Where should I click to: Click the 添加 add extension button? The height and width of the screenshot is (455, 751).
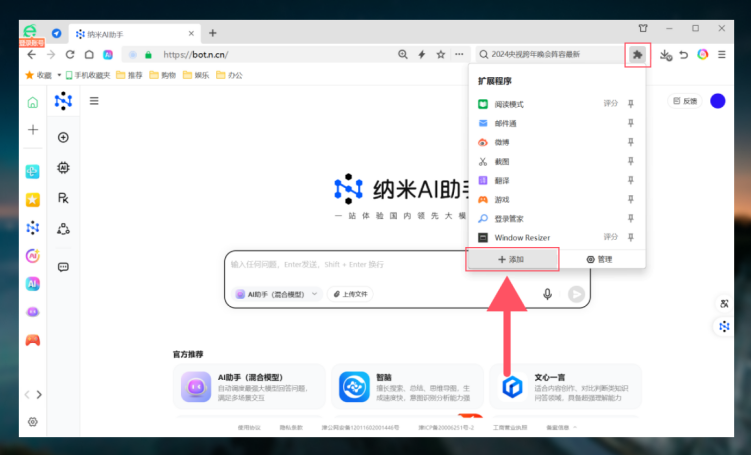pyautogui.click(x=512, y=259)
